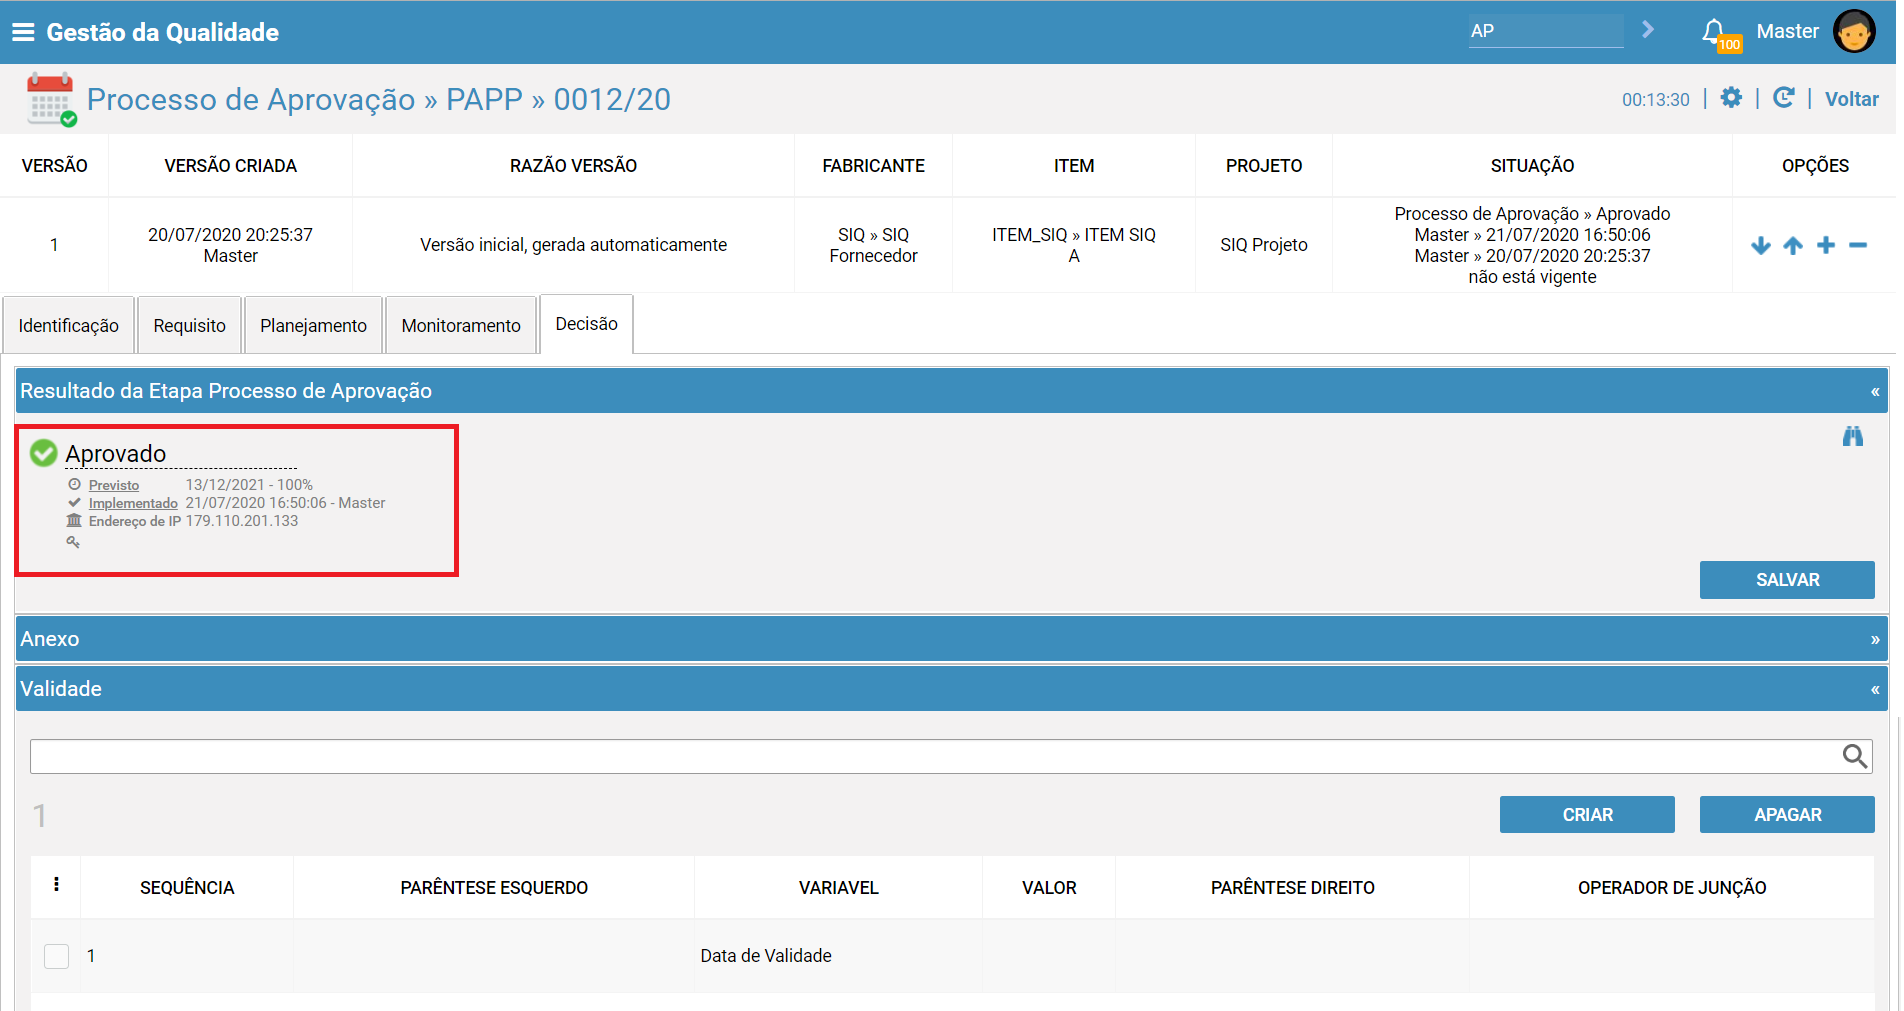Image resolution: width=1904 pixels, height=1011 pixels.
Task: Click the up arrow option icon
Action: point(1793,245)
